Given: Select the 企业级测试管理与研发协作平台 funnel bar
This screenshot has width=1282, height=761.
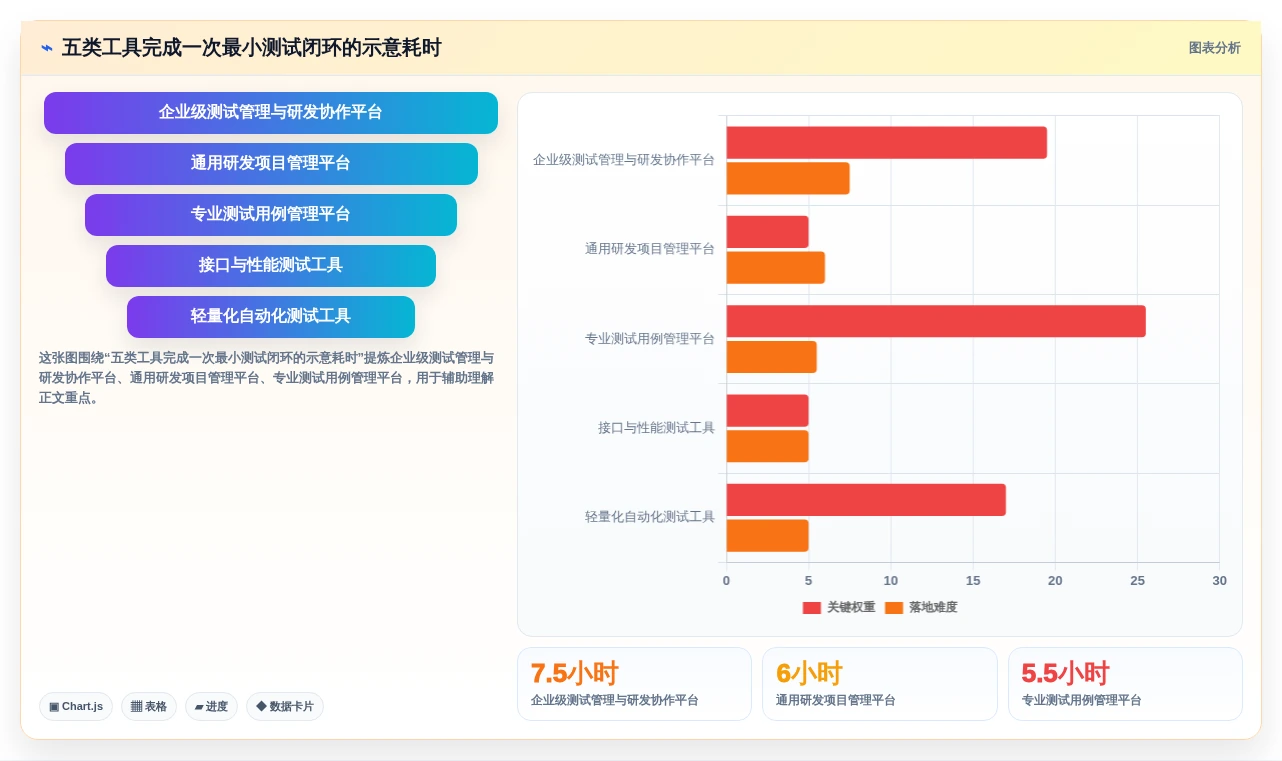Looking at the screenshot, I should [x=271, y=113].
